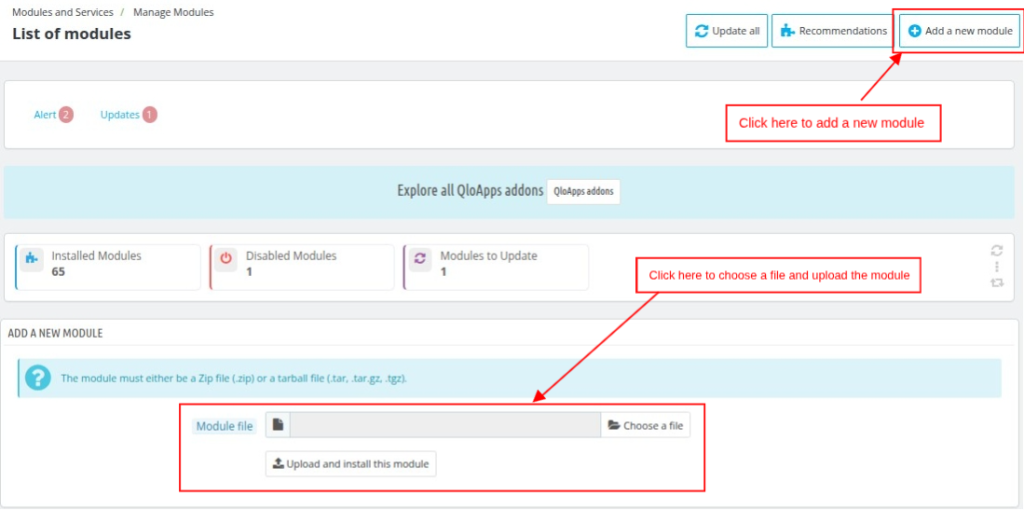
Task: Select the Modules to Update card
Action: pos(496,267)
